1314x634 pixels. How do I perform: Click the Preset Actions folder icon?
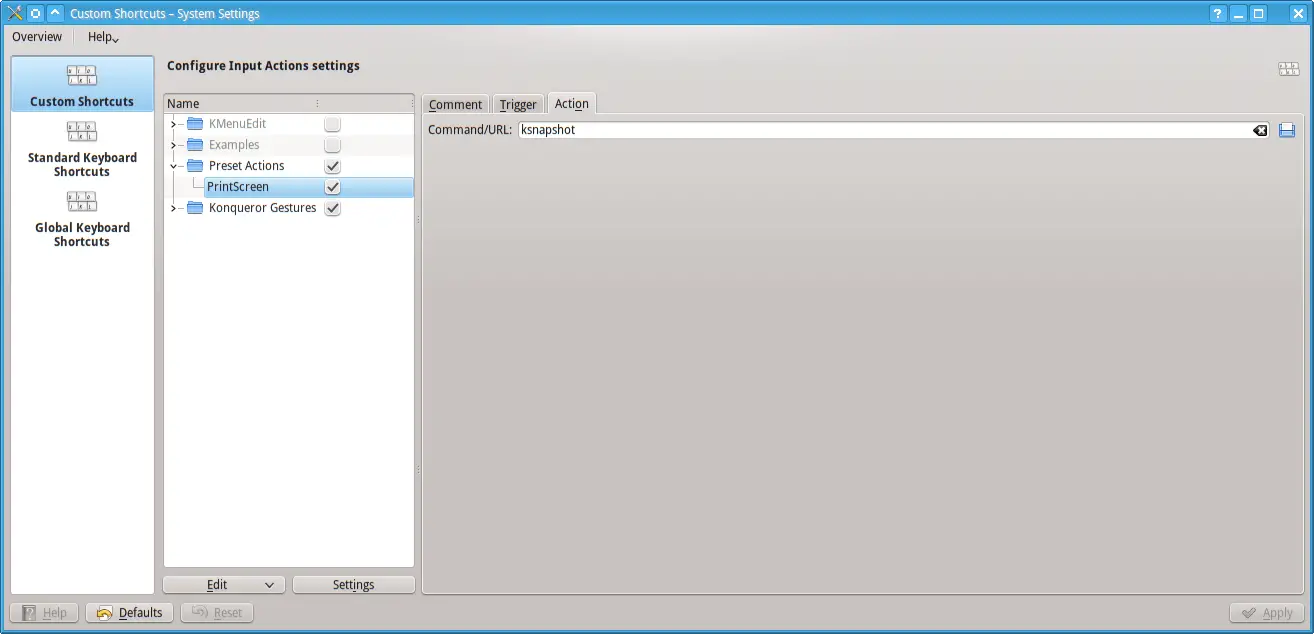(195, 166)
